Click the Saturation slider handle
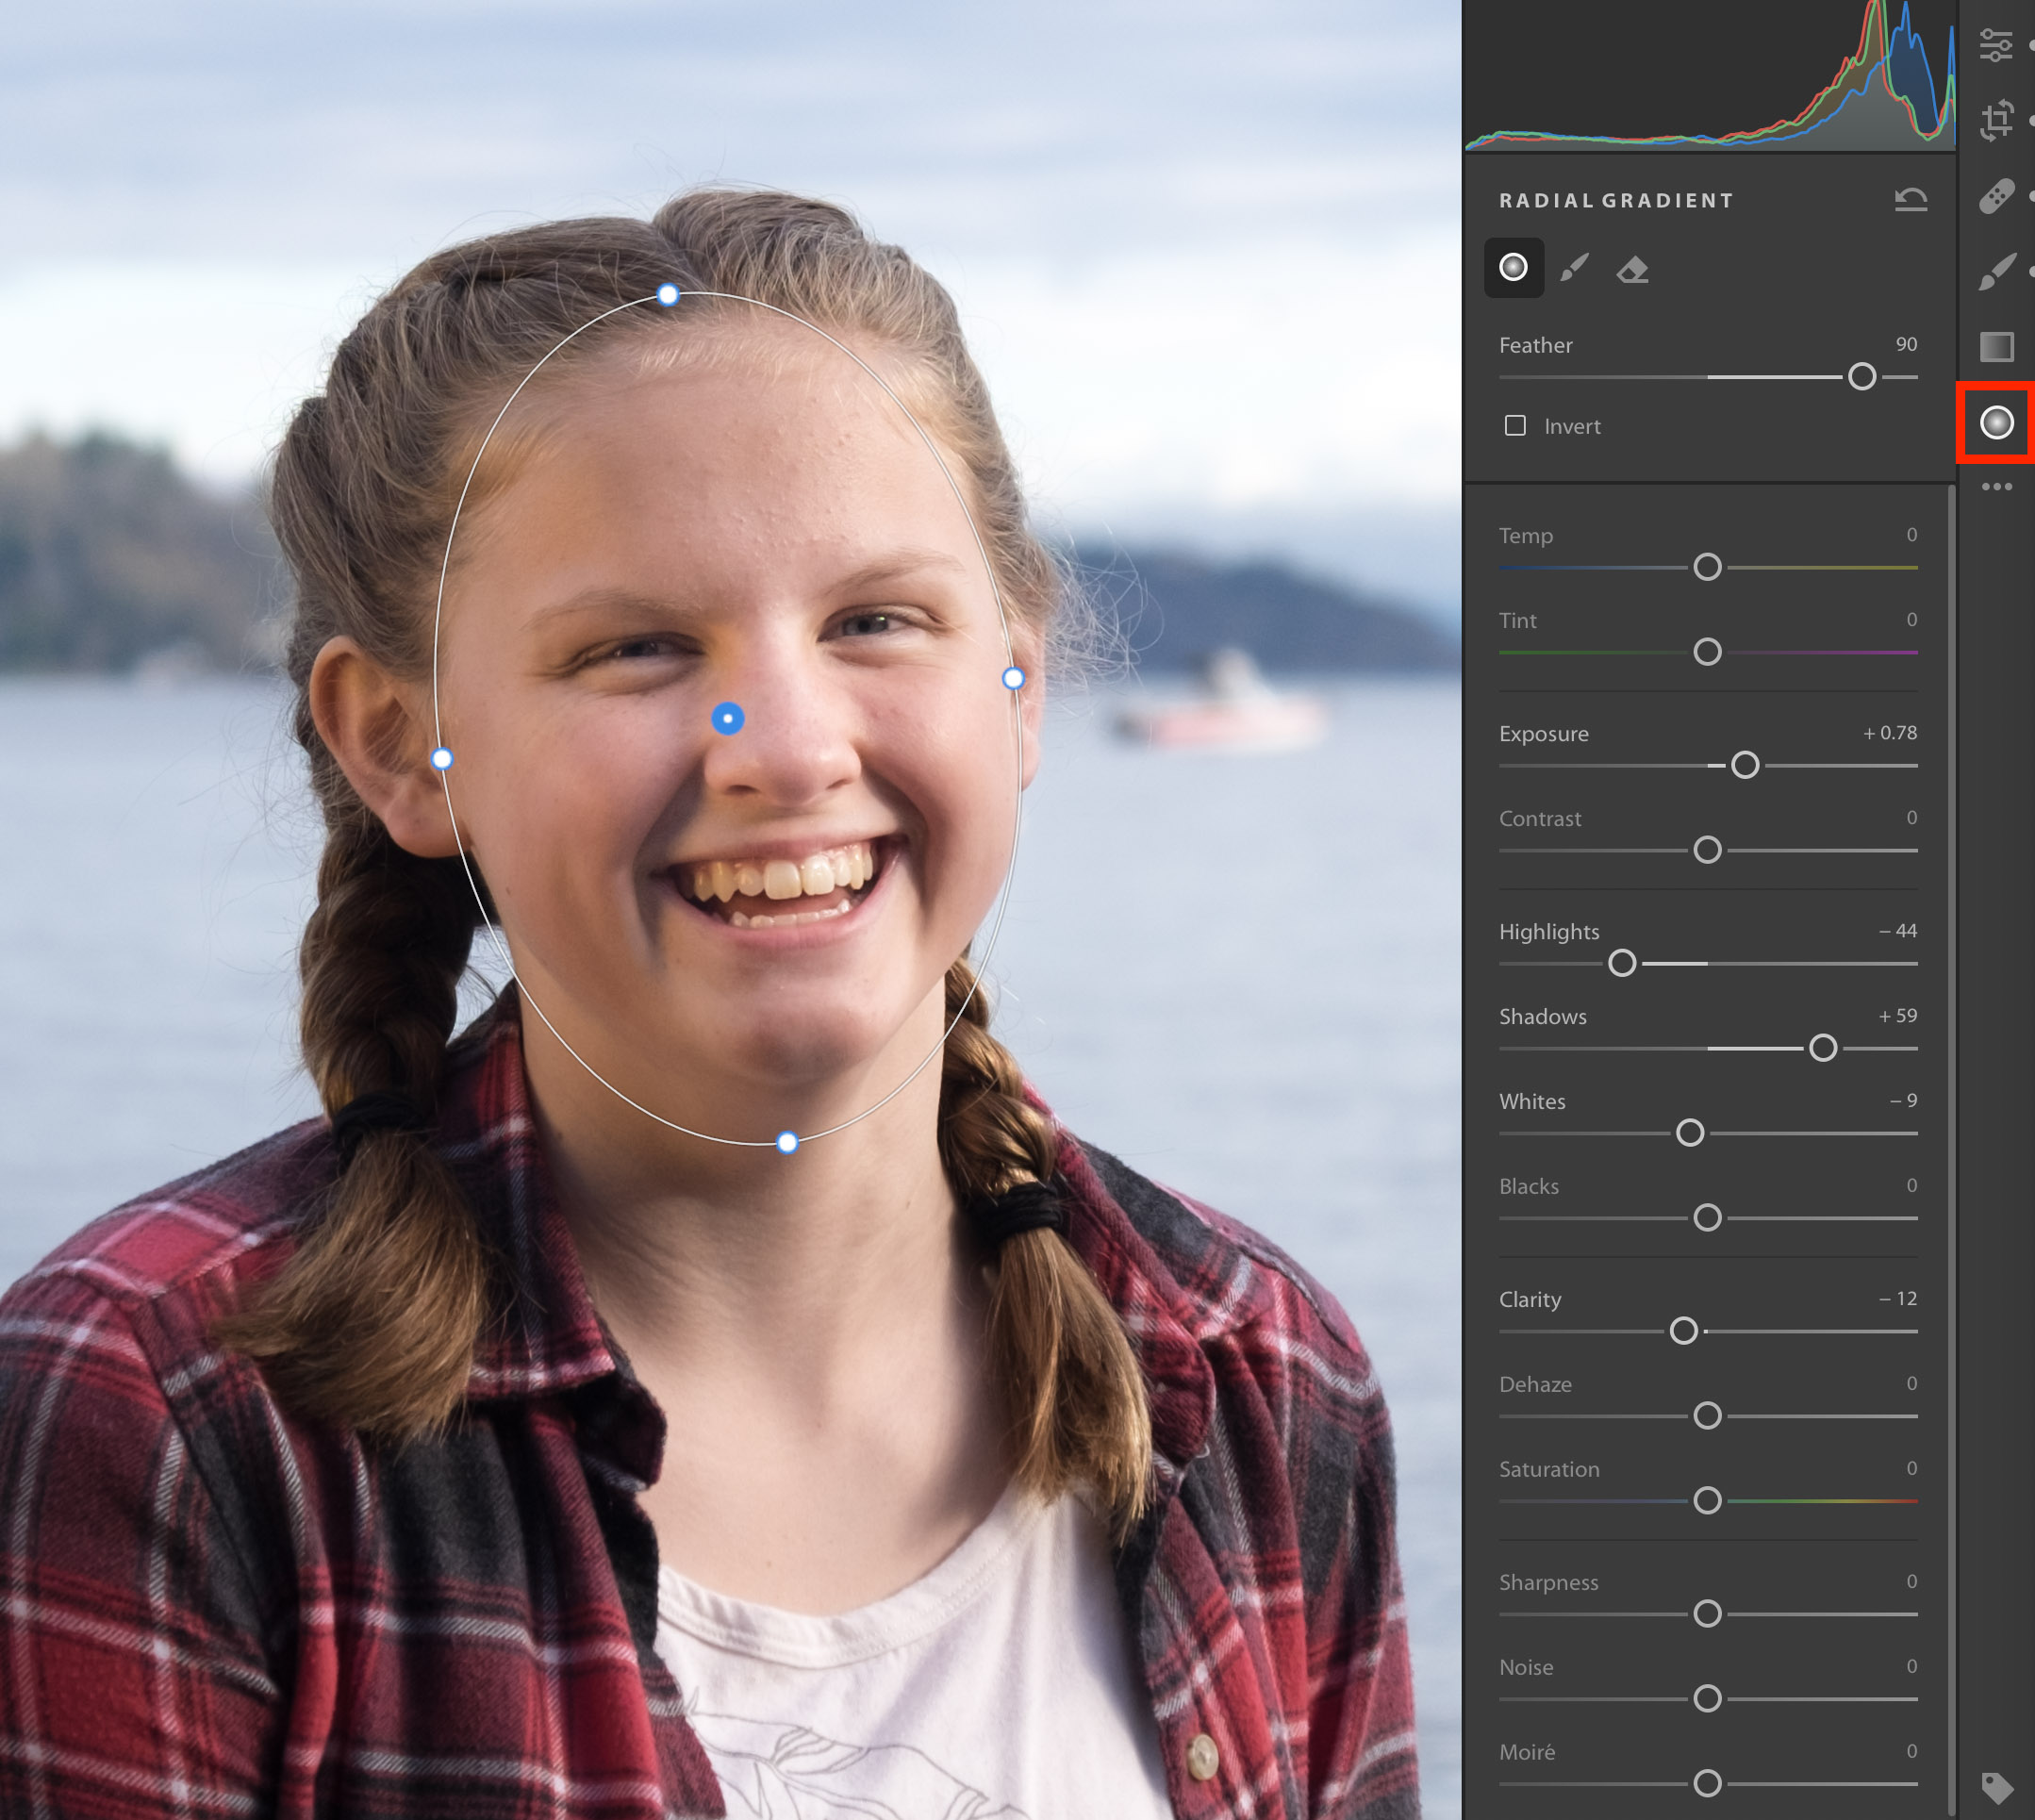 coord(1707,1501)
